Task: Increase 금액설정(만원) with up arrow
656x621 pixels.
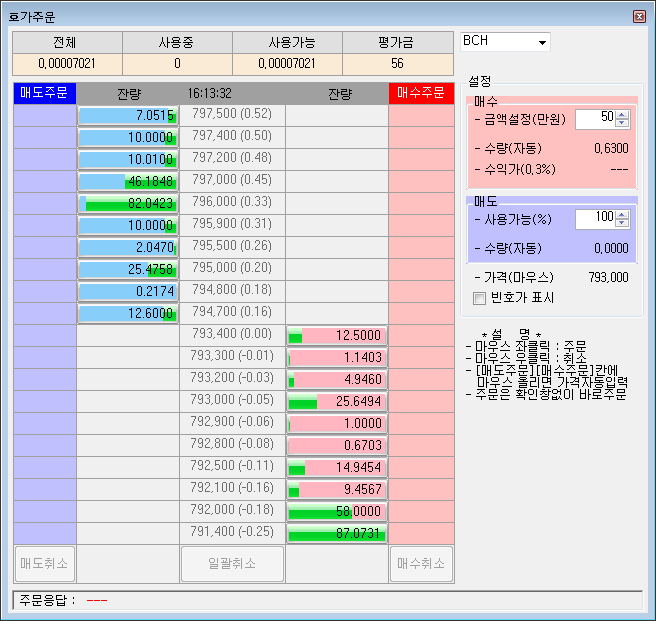Action: pyautogui.click(x=622, y=115)
